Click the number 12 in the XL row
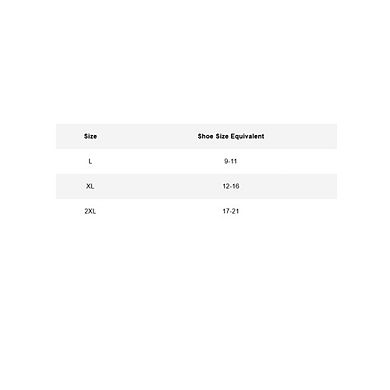390x390 pixels. (x=226, y=186)
